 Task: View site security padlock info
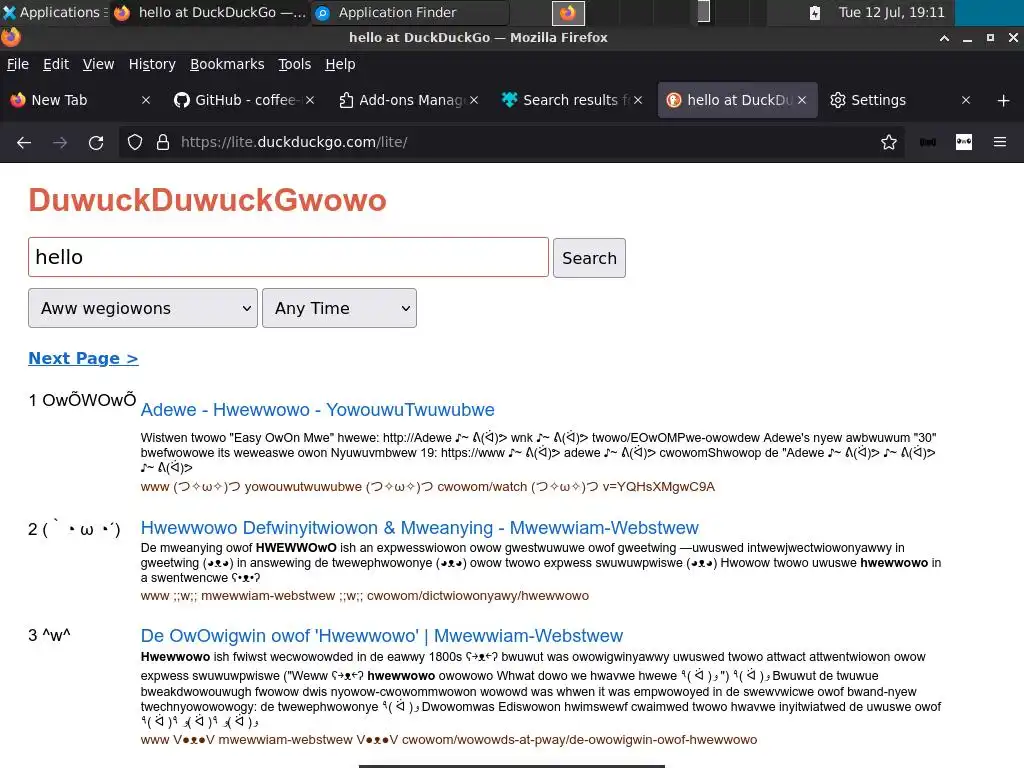tap(163, 142)
